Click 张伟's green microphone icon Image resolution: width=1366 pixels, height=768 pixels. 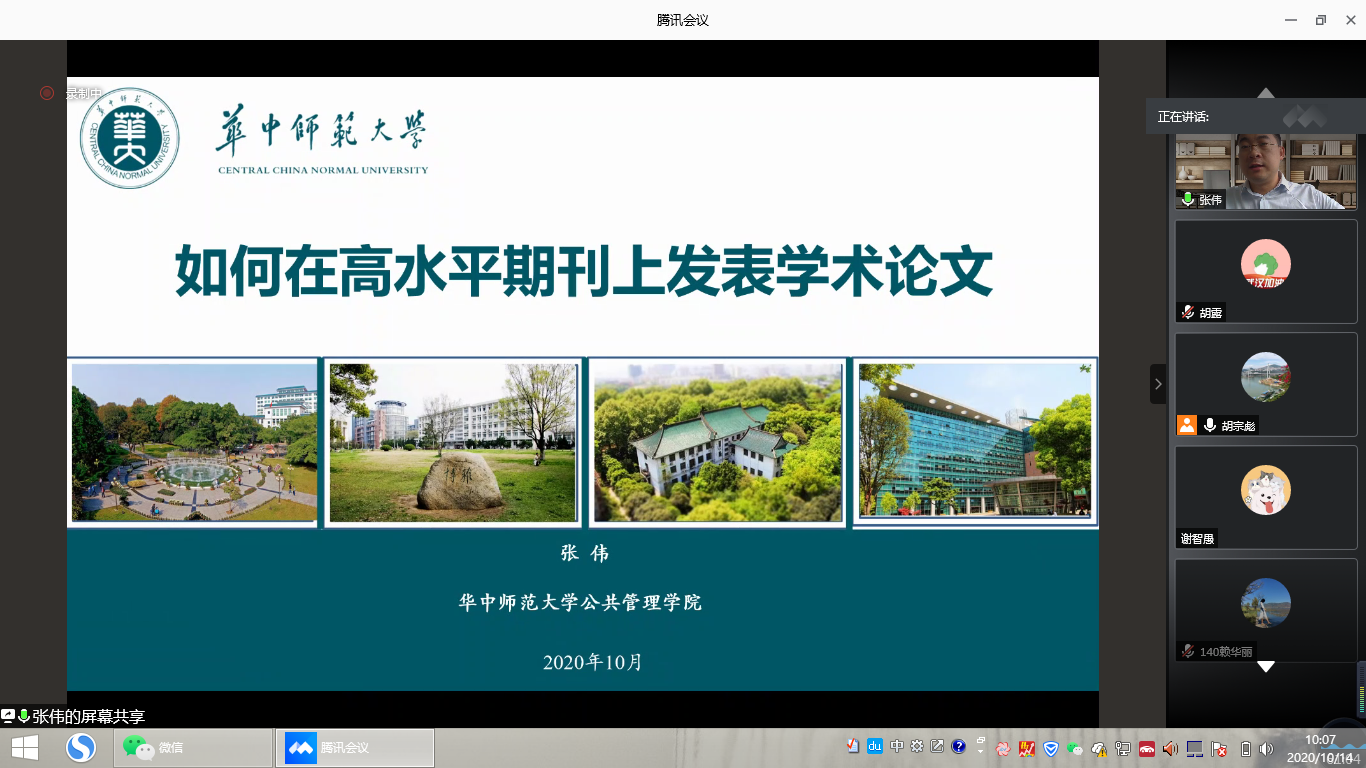click(1188, 199)
